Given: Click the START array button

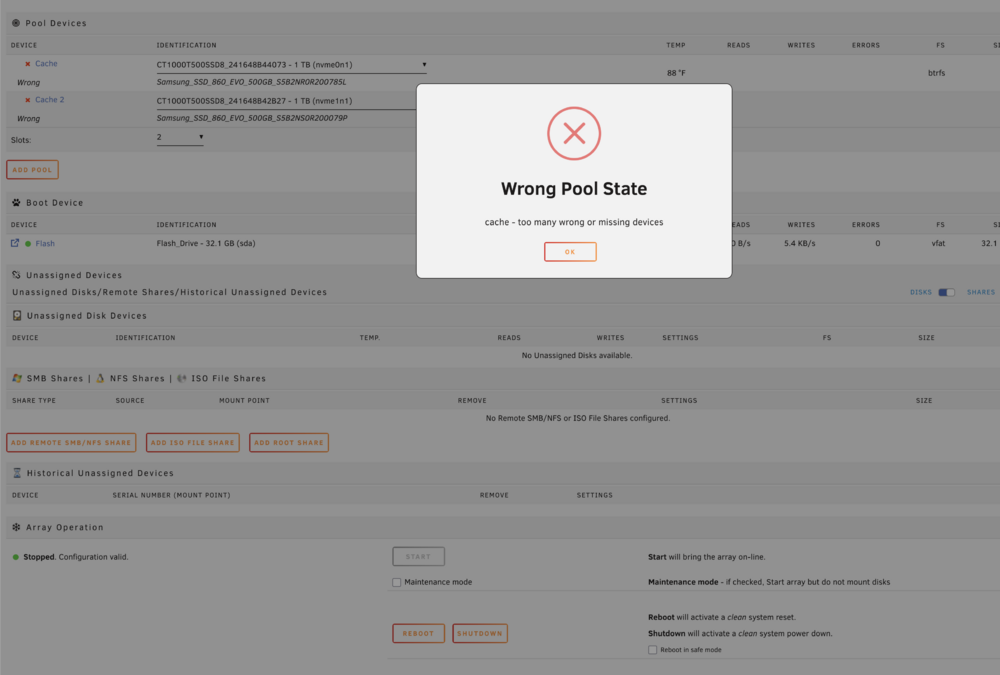Looking at the screenshot, I should click(418, 556).
